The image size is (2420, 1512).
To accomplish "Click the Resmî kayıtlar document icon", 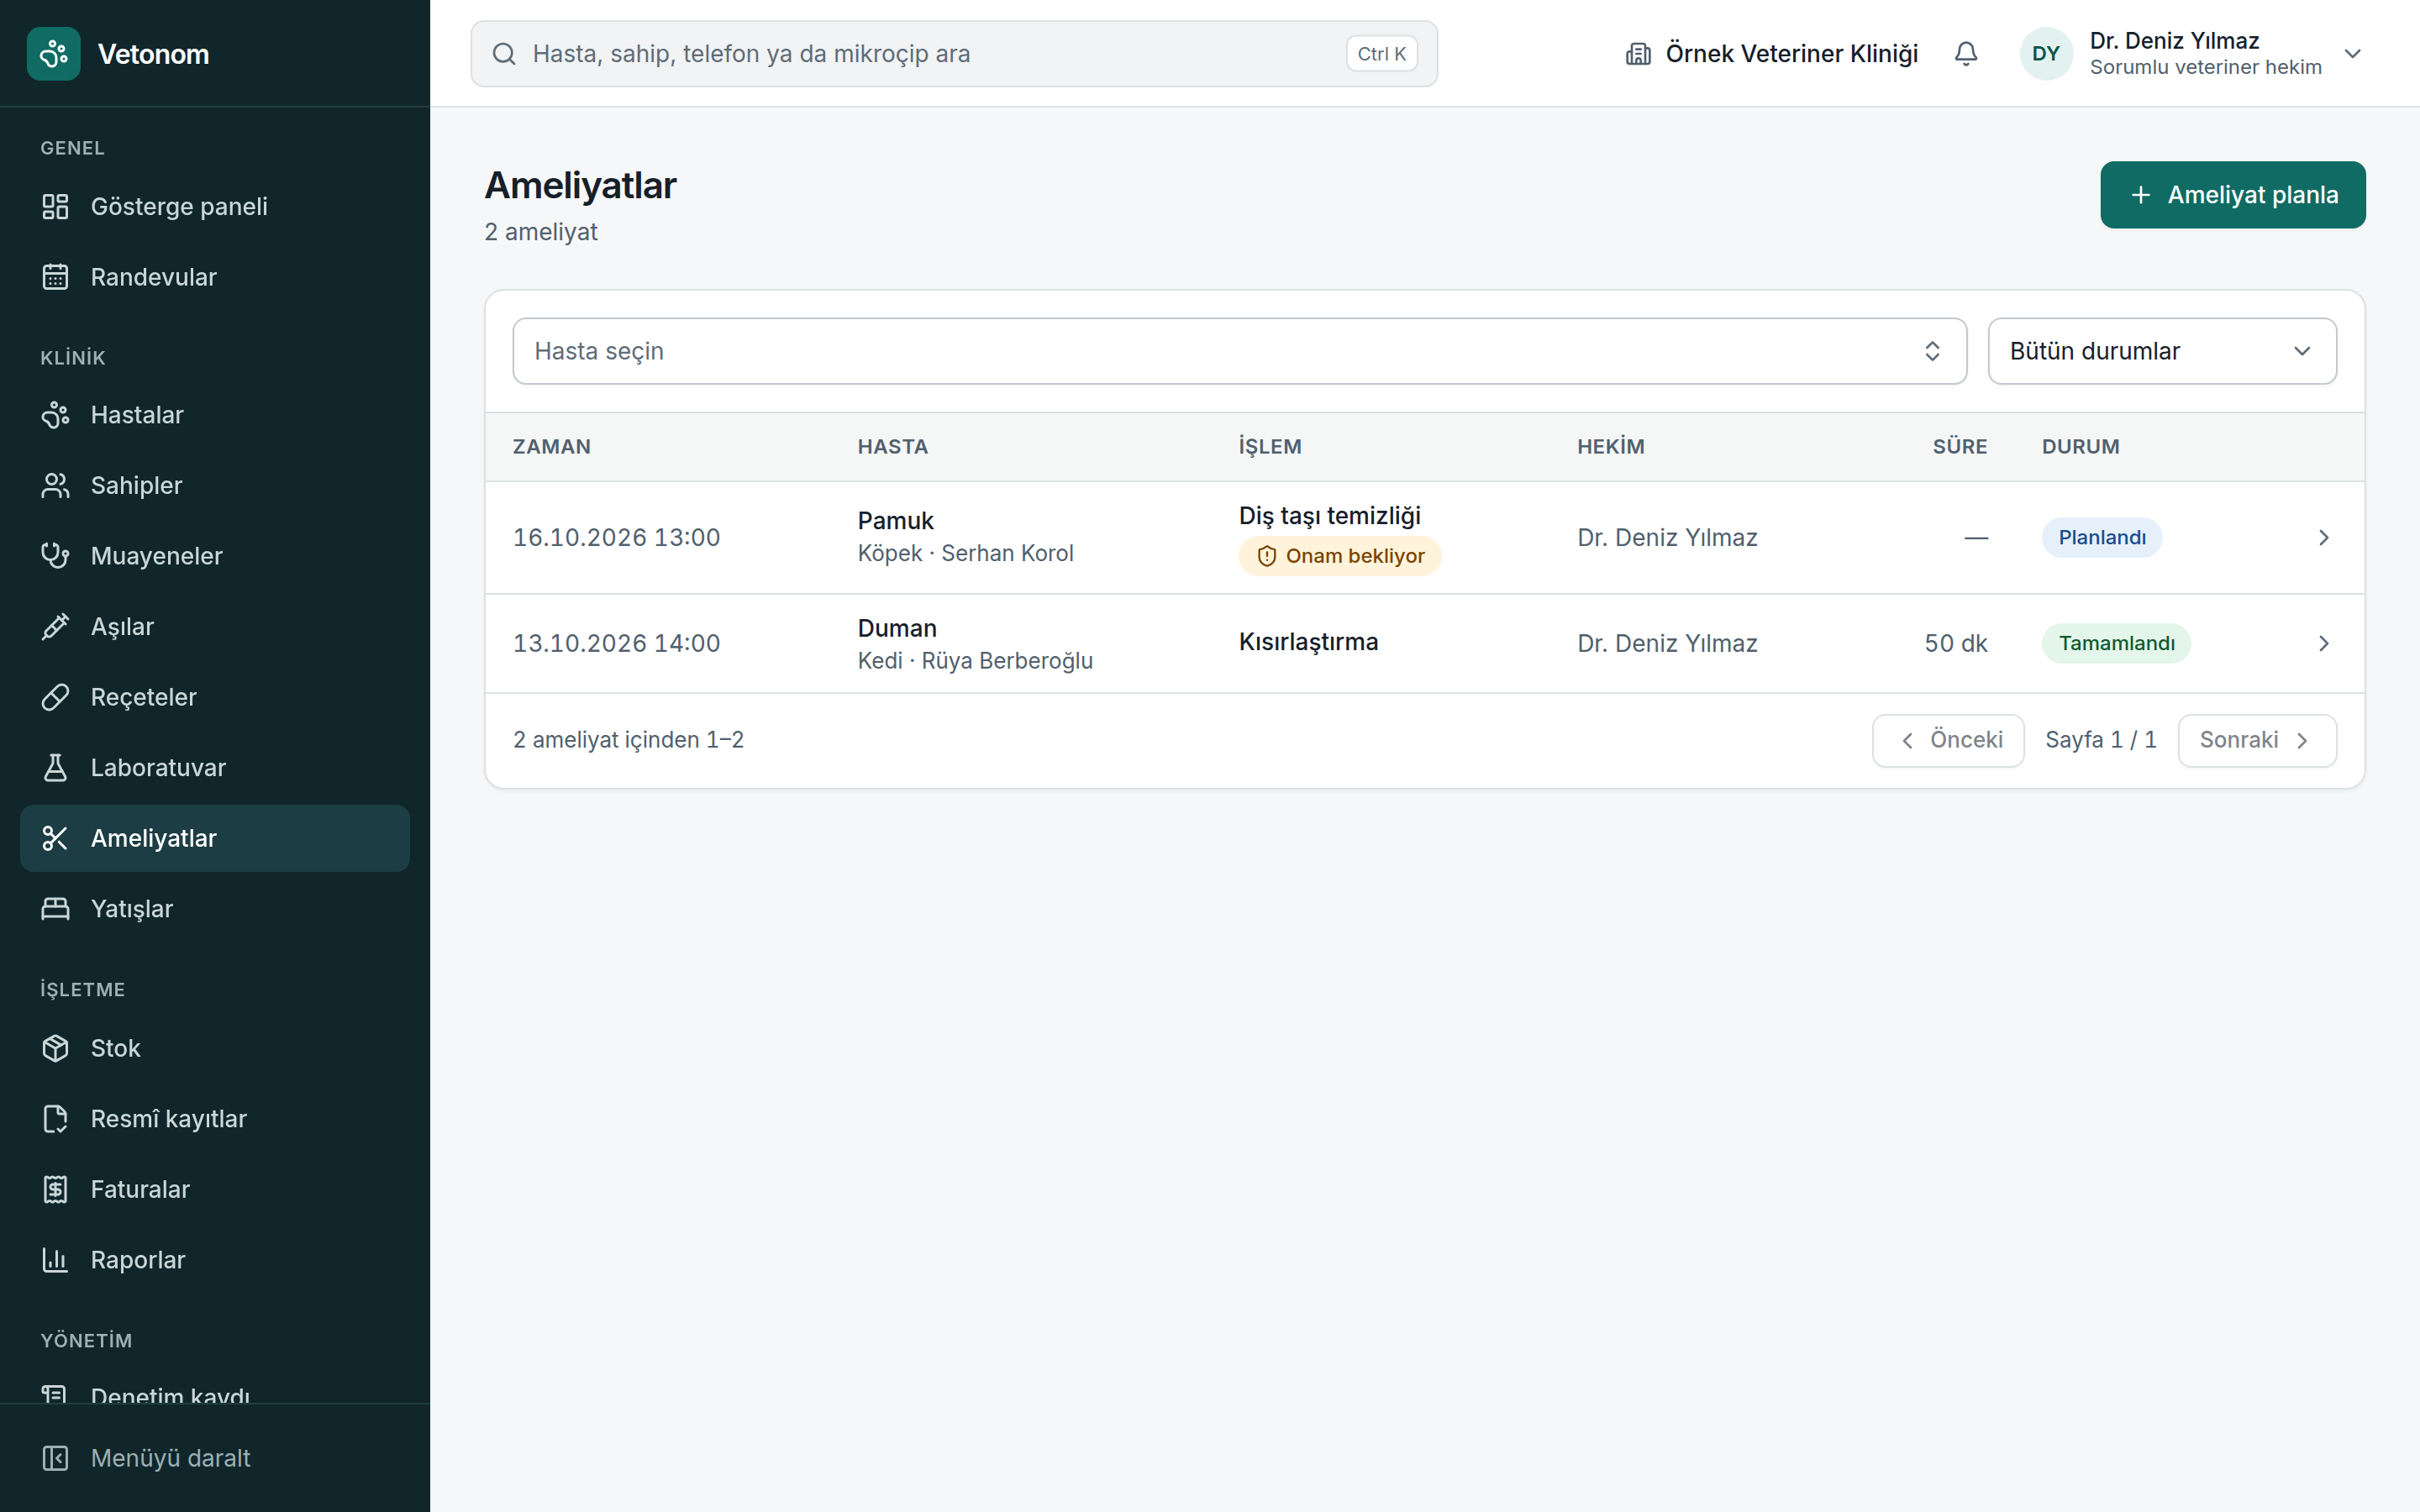I will coord(55,1119).
